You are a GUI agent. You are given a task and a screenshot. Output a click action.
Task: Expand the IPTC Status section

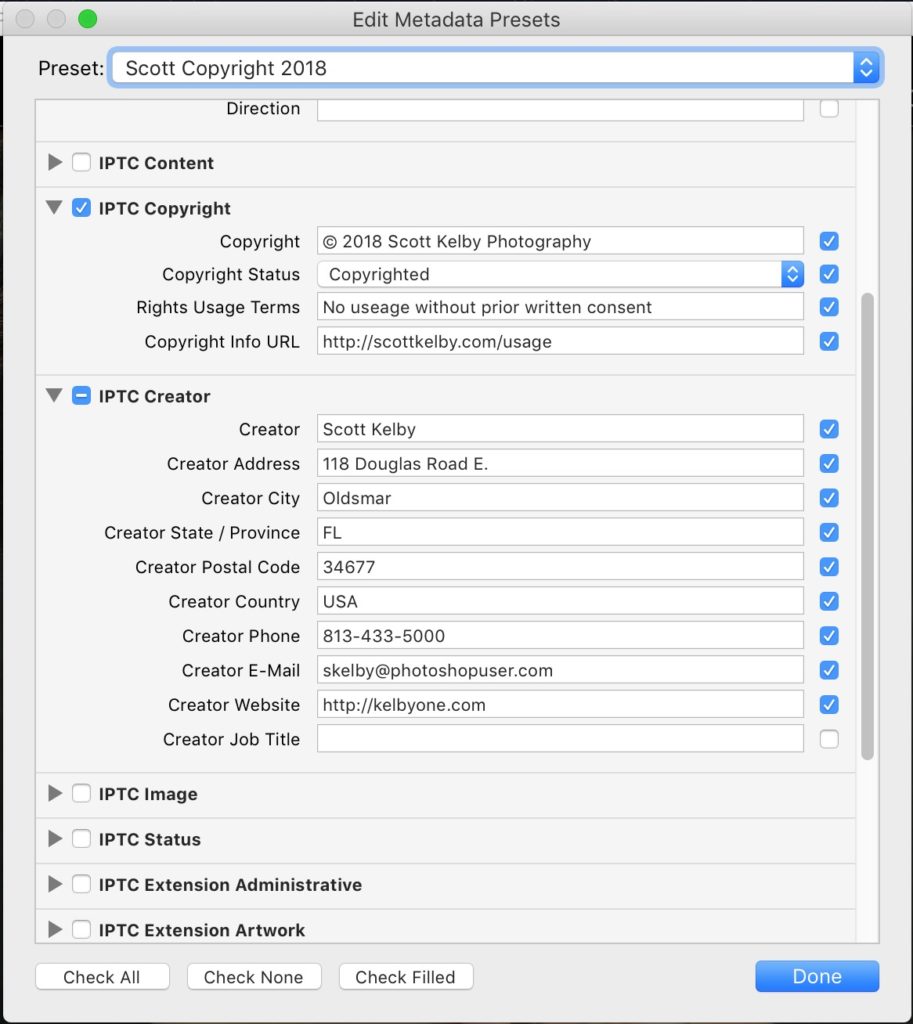(55, 839)
